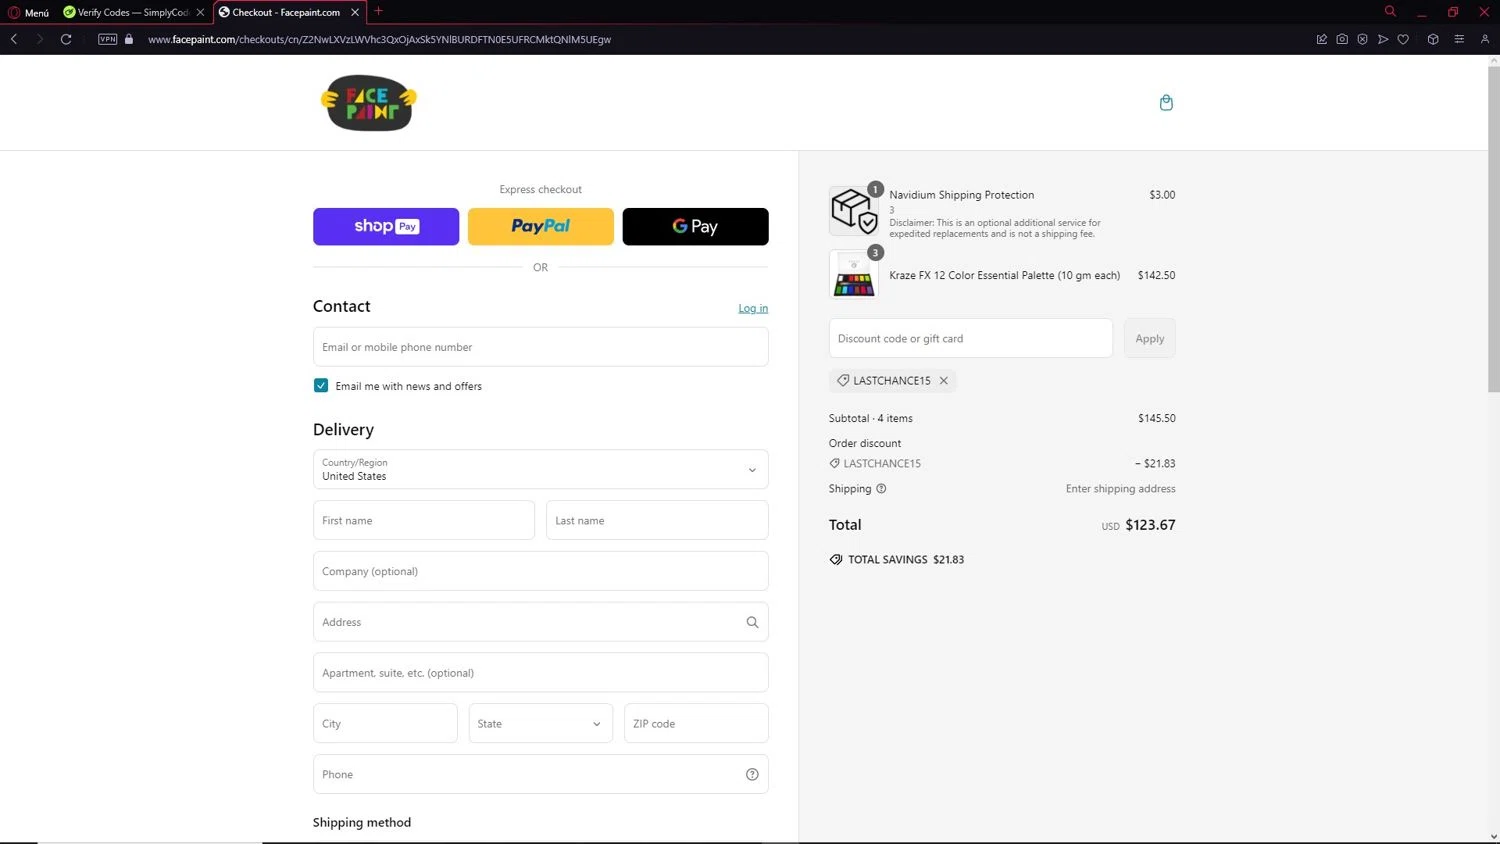The height and width of the screenshot is (844, 1500).
Task: Bookmark this page with the heart icon
Action: pyautogui.click(x=1403, y=39)
